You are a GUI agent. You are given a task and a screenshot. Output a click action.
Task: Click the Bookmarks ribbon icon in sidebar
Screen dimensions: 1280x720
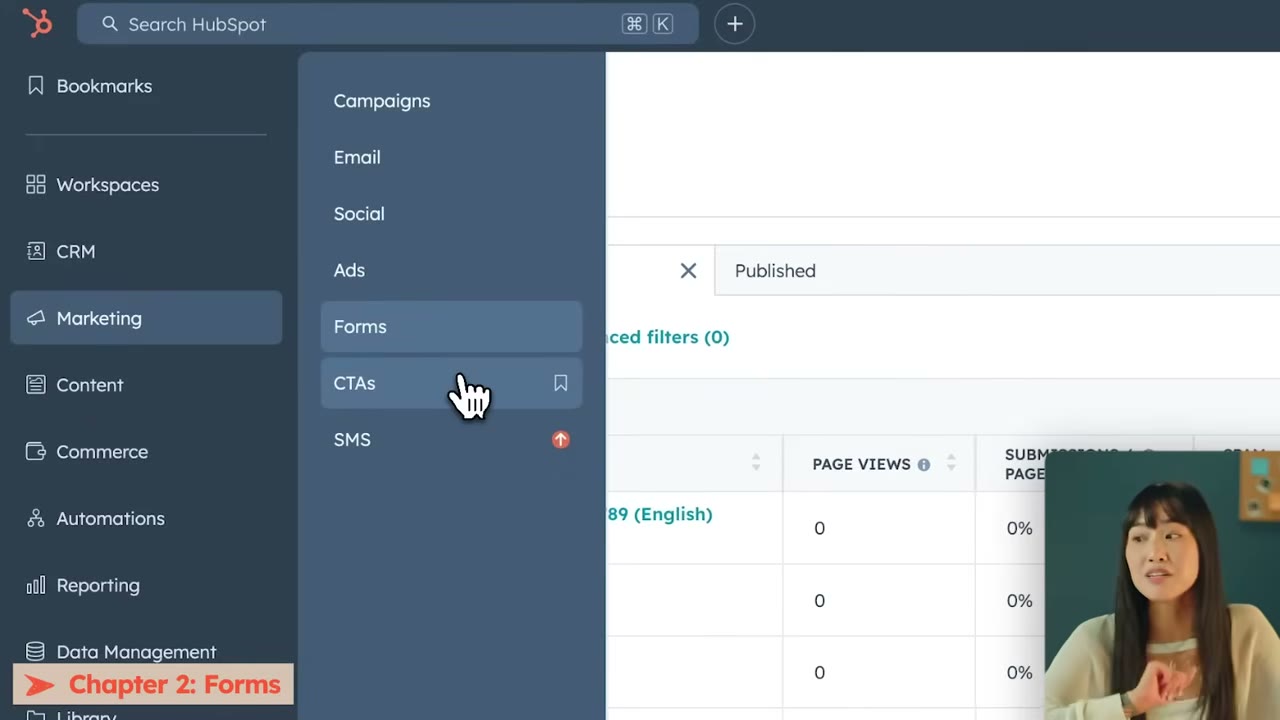[36, 86]
